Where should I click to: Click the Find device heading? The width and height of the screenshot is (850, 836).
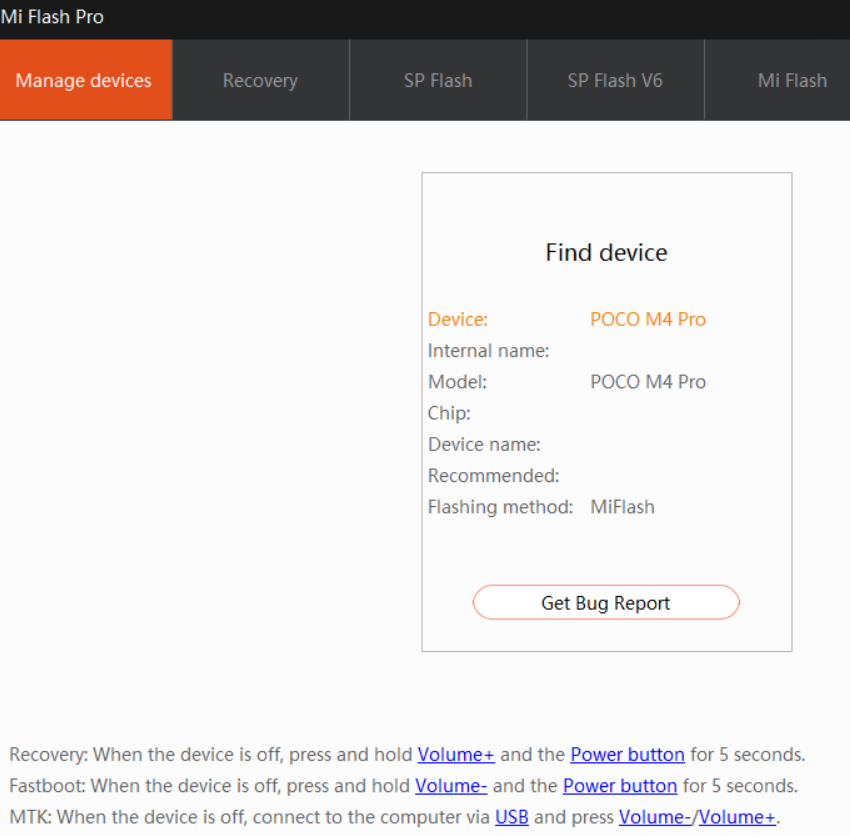[606, 253]
